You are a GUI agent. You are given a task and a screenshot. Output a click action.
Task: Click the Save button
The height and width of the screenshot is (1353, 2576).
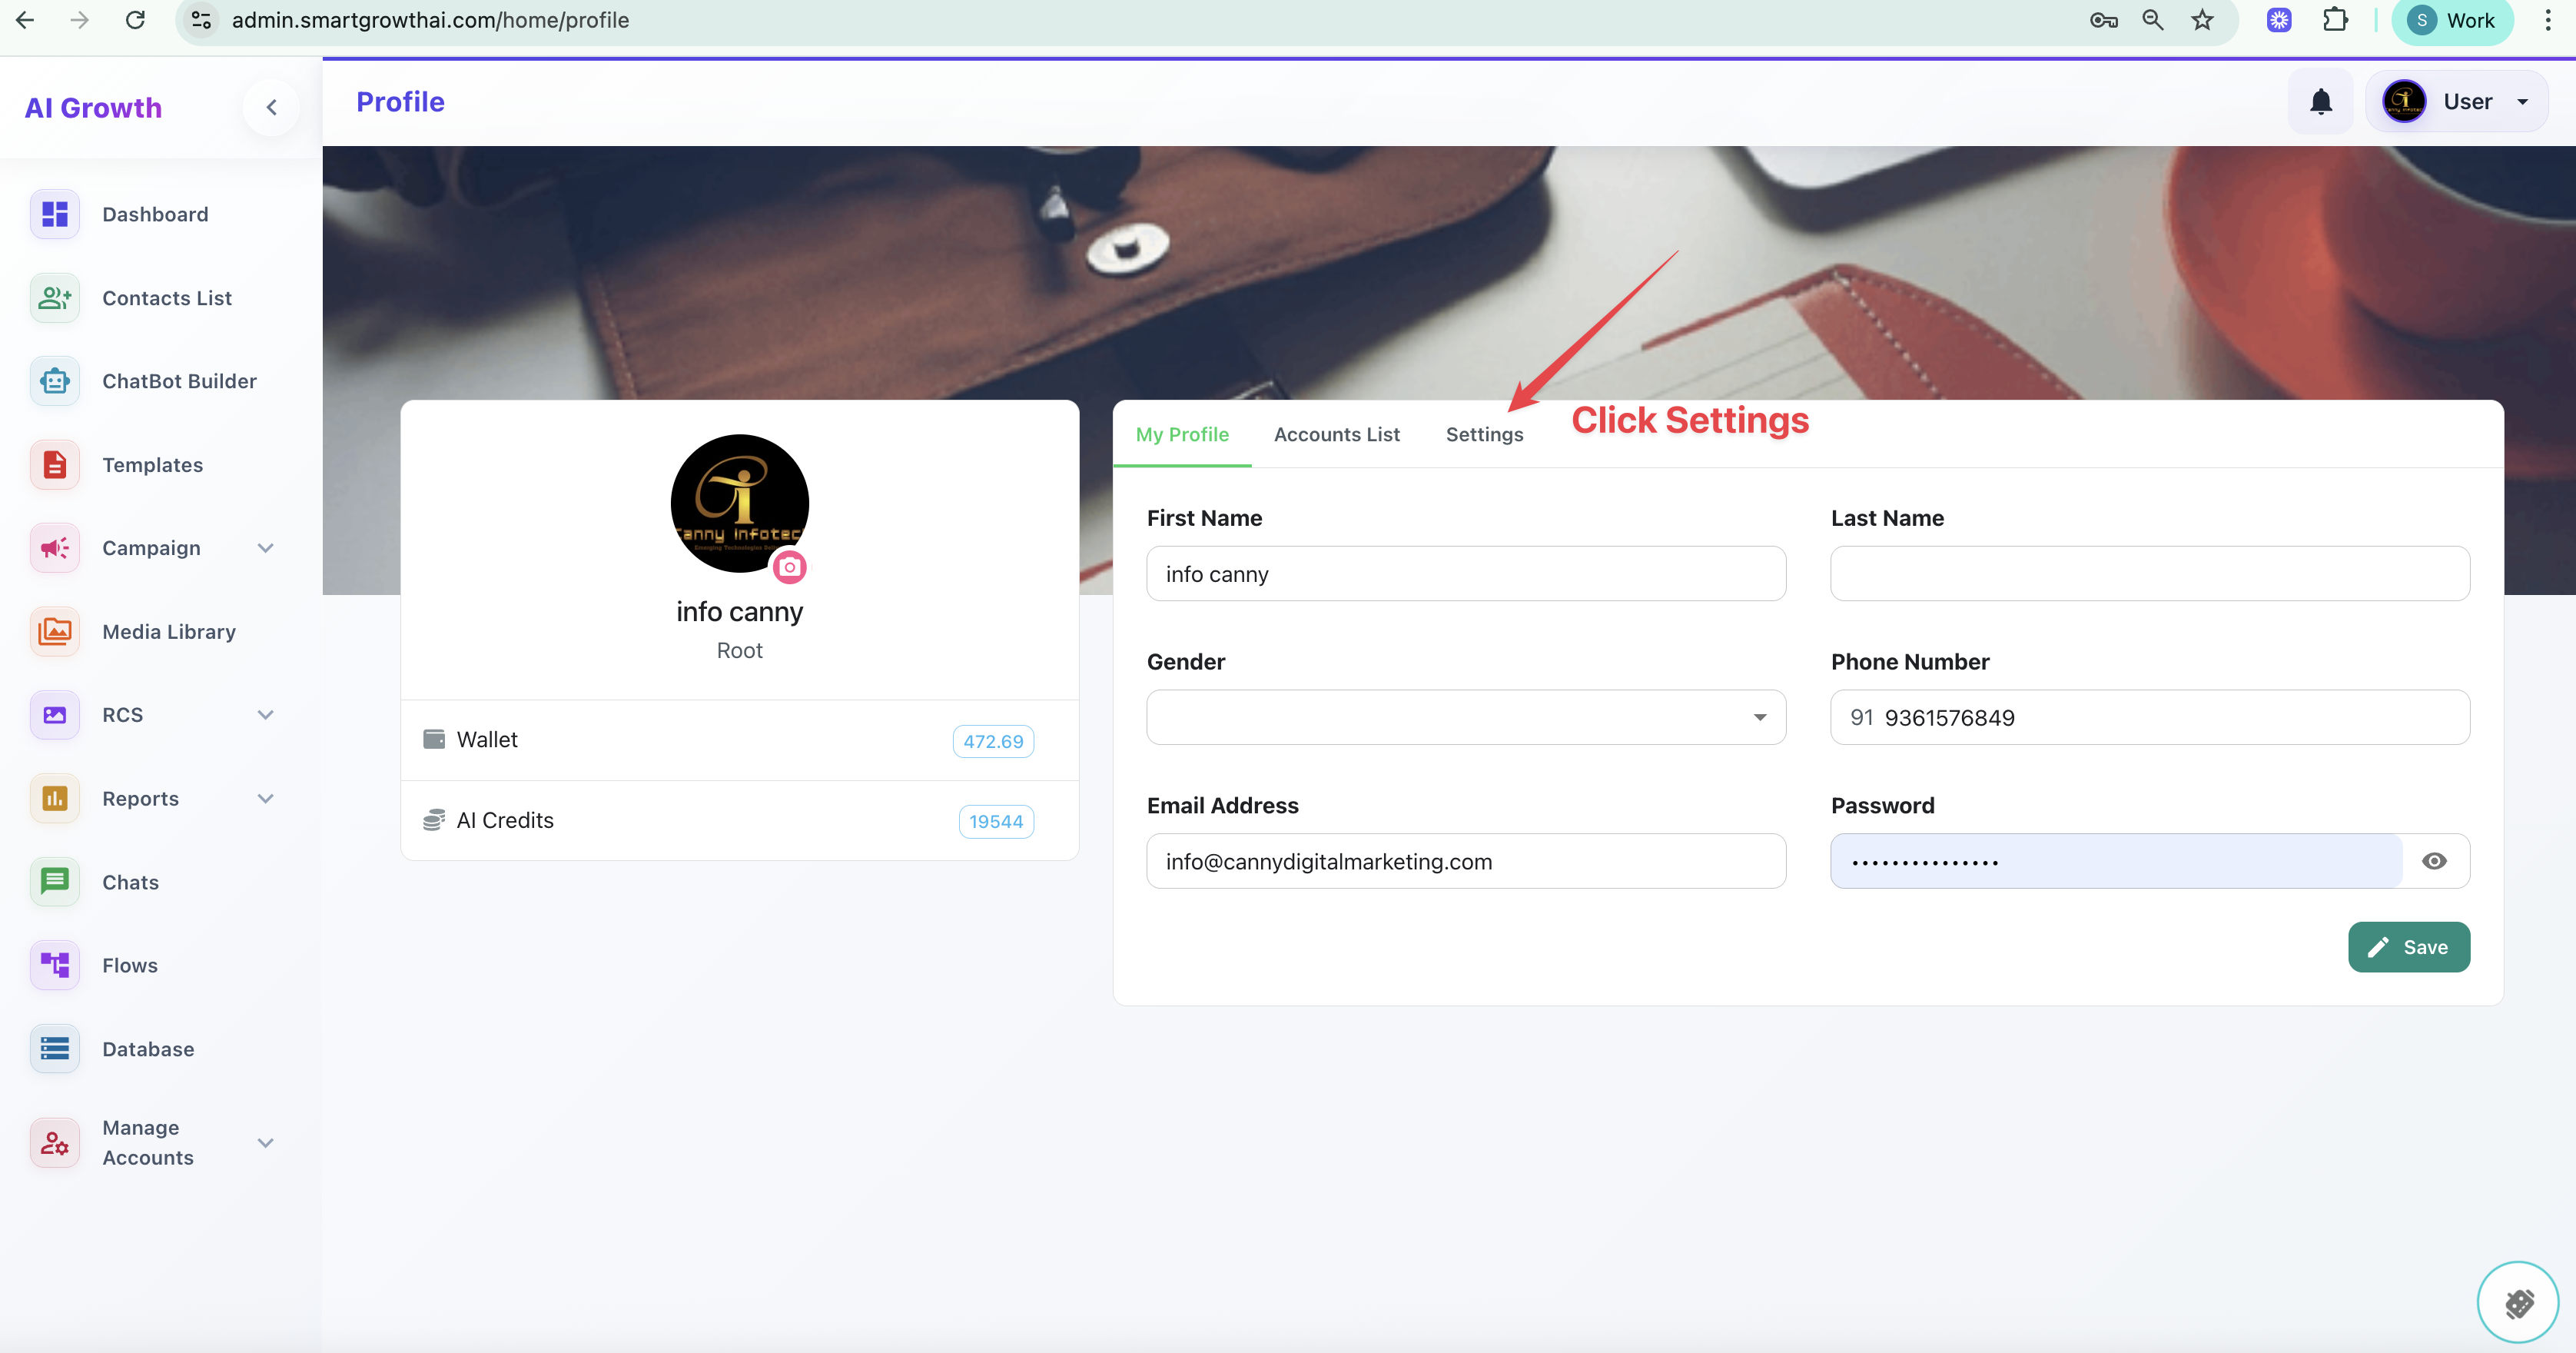point(2408,947)
